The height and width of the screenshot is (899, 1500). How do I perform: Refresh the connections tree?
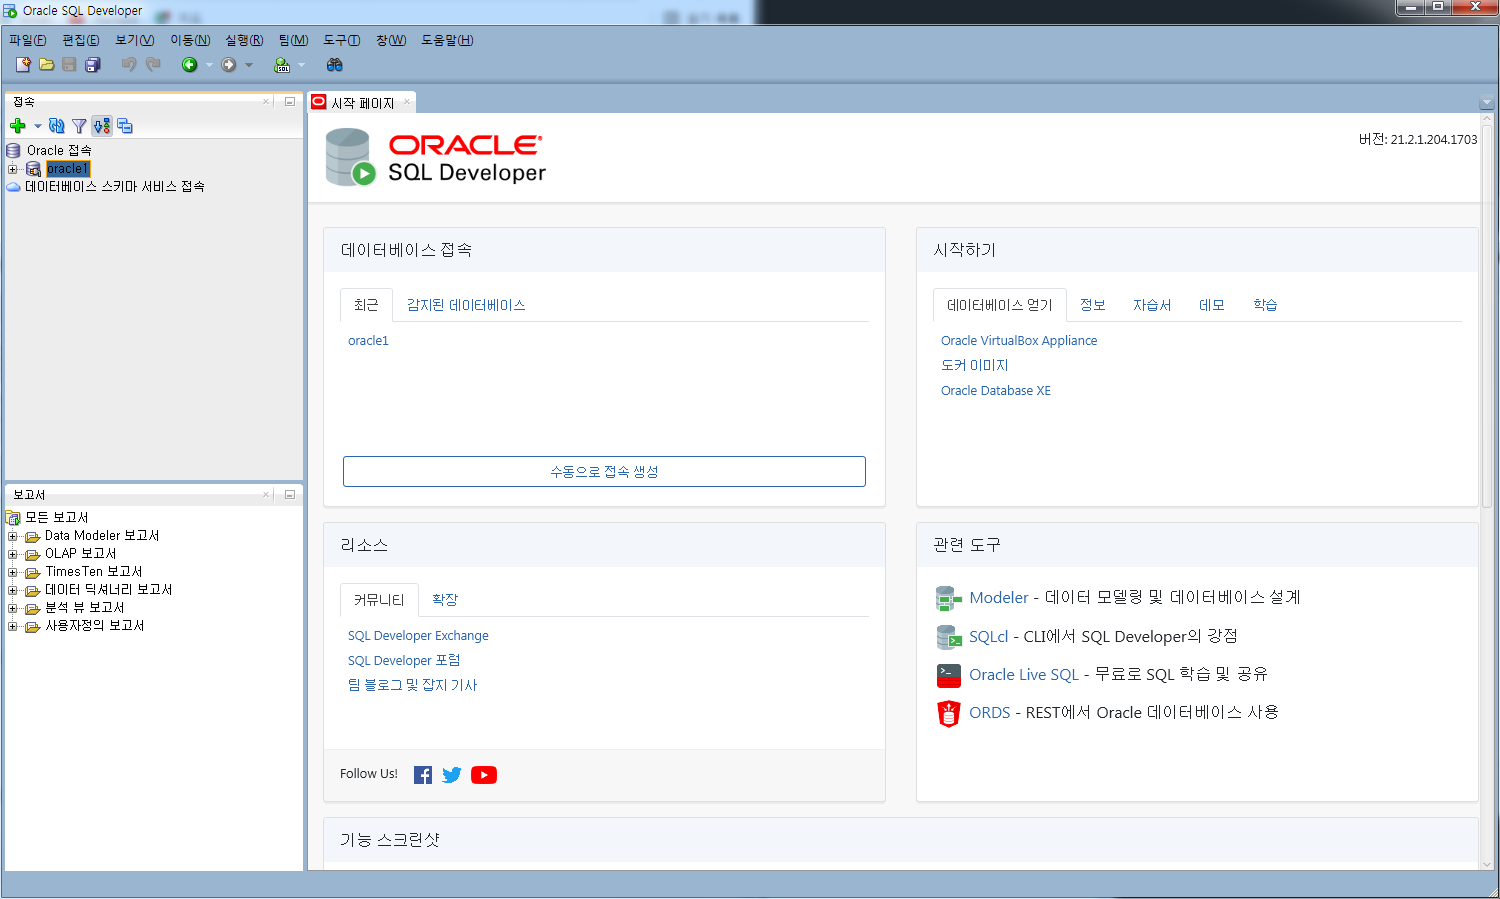[57, 126]
